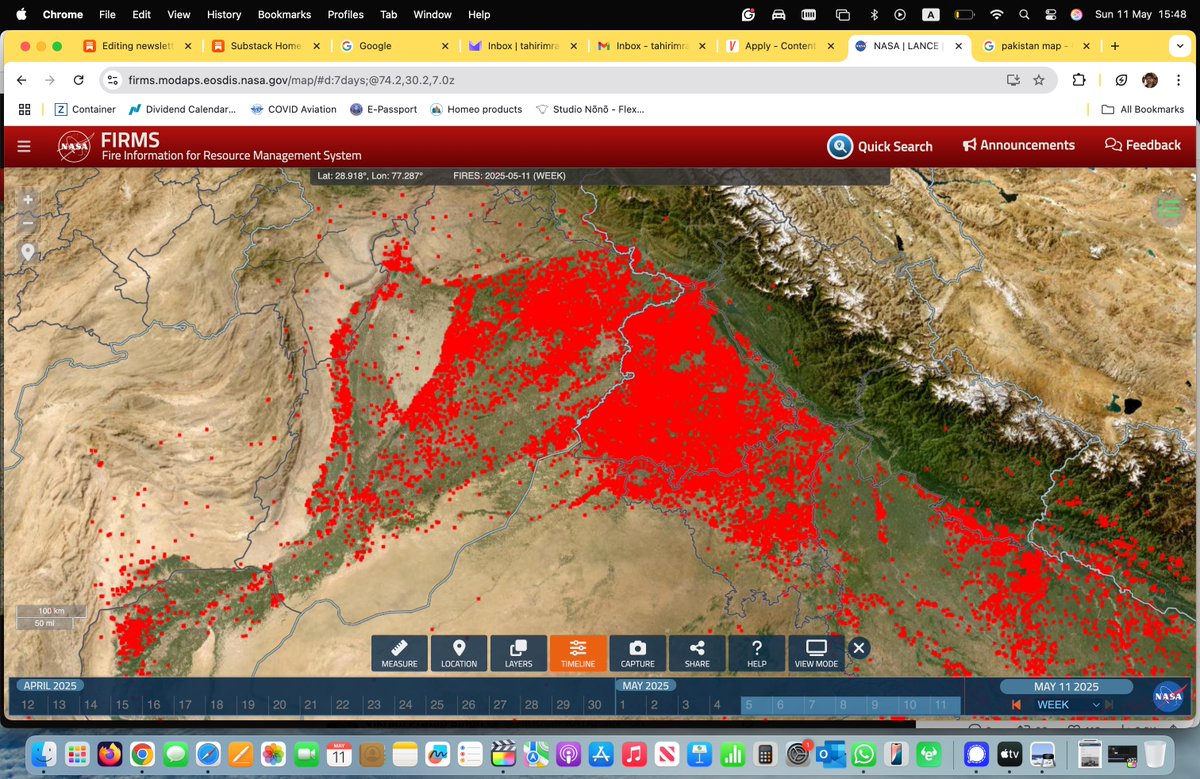This screenshot has width=1200, height=779.
Task: Open Spotlight search in menu bar
Action: click(1023, 15)
